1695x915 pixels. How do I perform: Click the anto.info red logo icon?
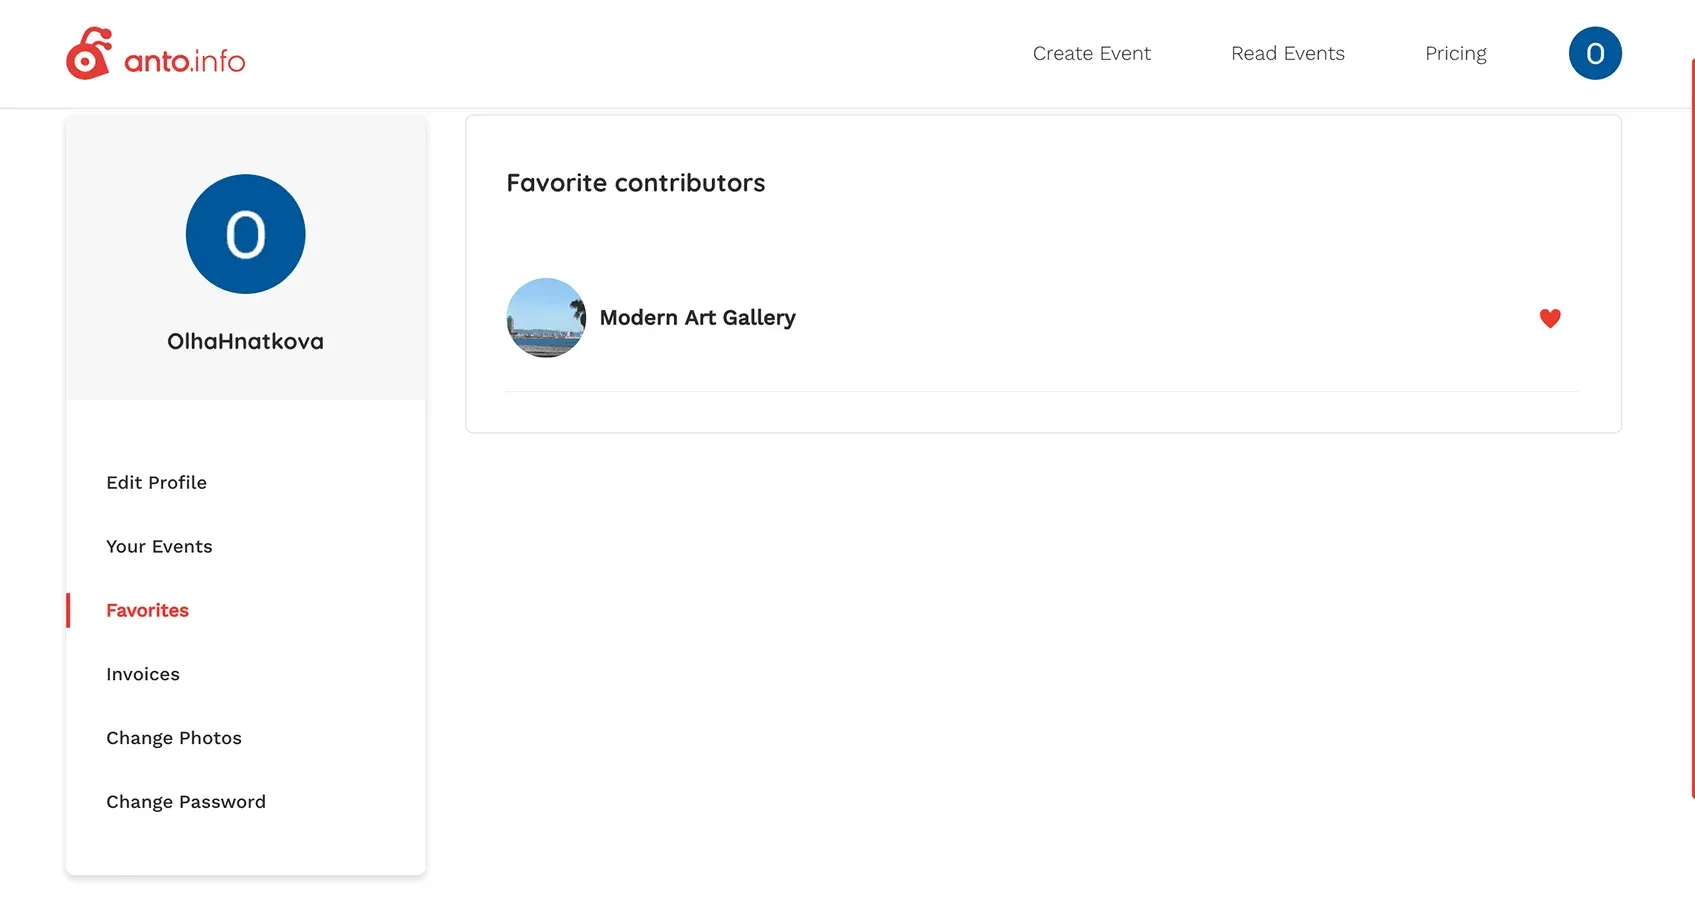[x=88, y=54]
